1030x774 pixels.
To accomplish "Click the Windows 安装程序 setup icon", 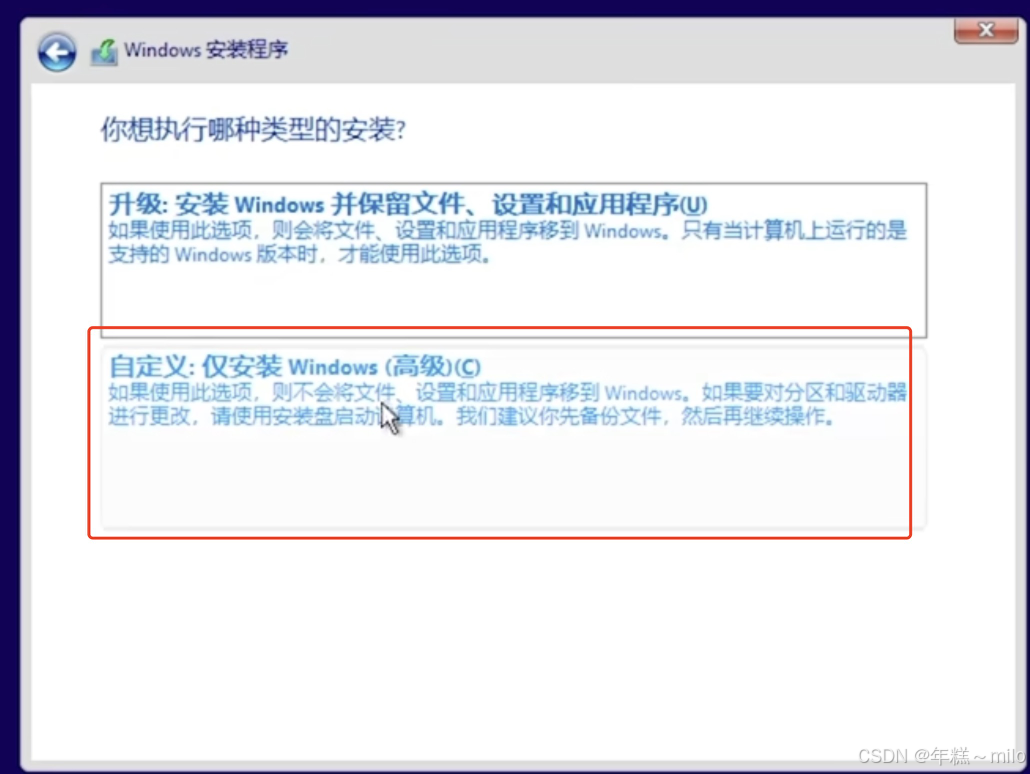I will (x=104, y=52).
